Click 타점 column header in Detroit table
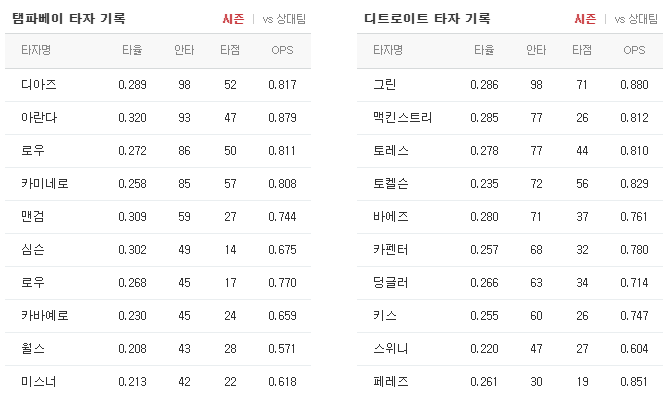The image size is (664, 402). [582, 50]
